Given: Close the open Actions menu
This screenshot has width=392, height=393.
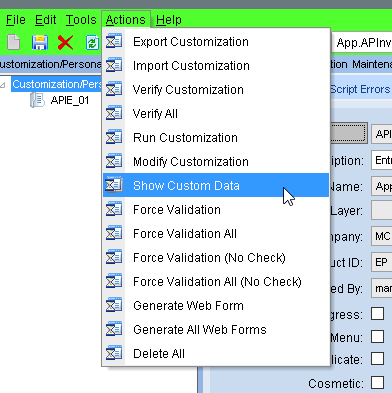Looking at the screenshot, I should [126, 20].
